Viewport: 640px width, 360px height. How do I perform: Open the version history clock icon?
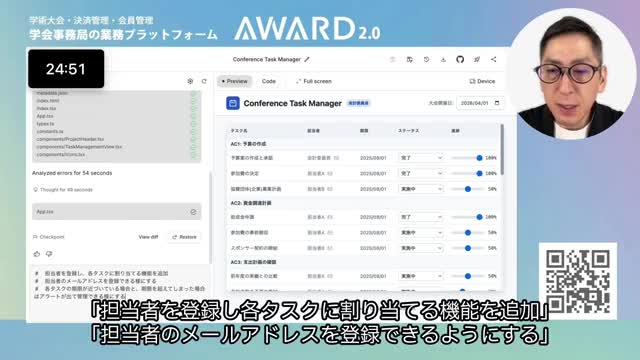426,60
